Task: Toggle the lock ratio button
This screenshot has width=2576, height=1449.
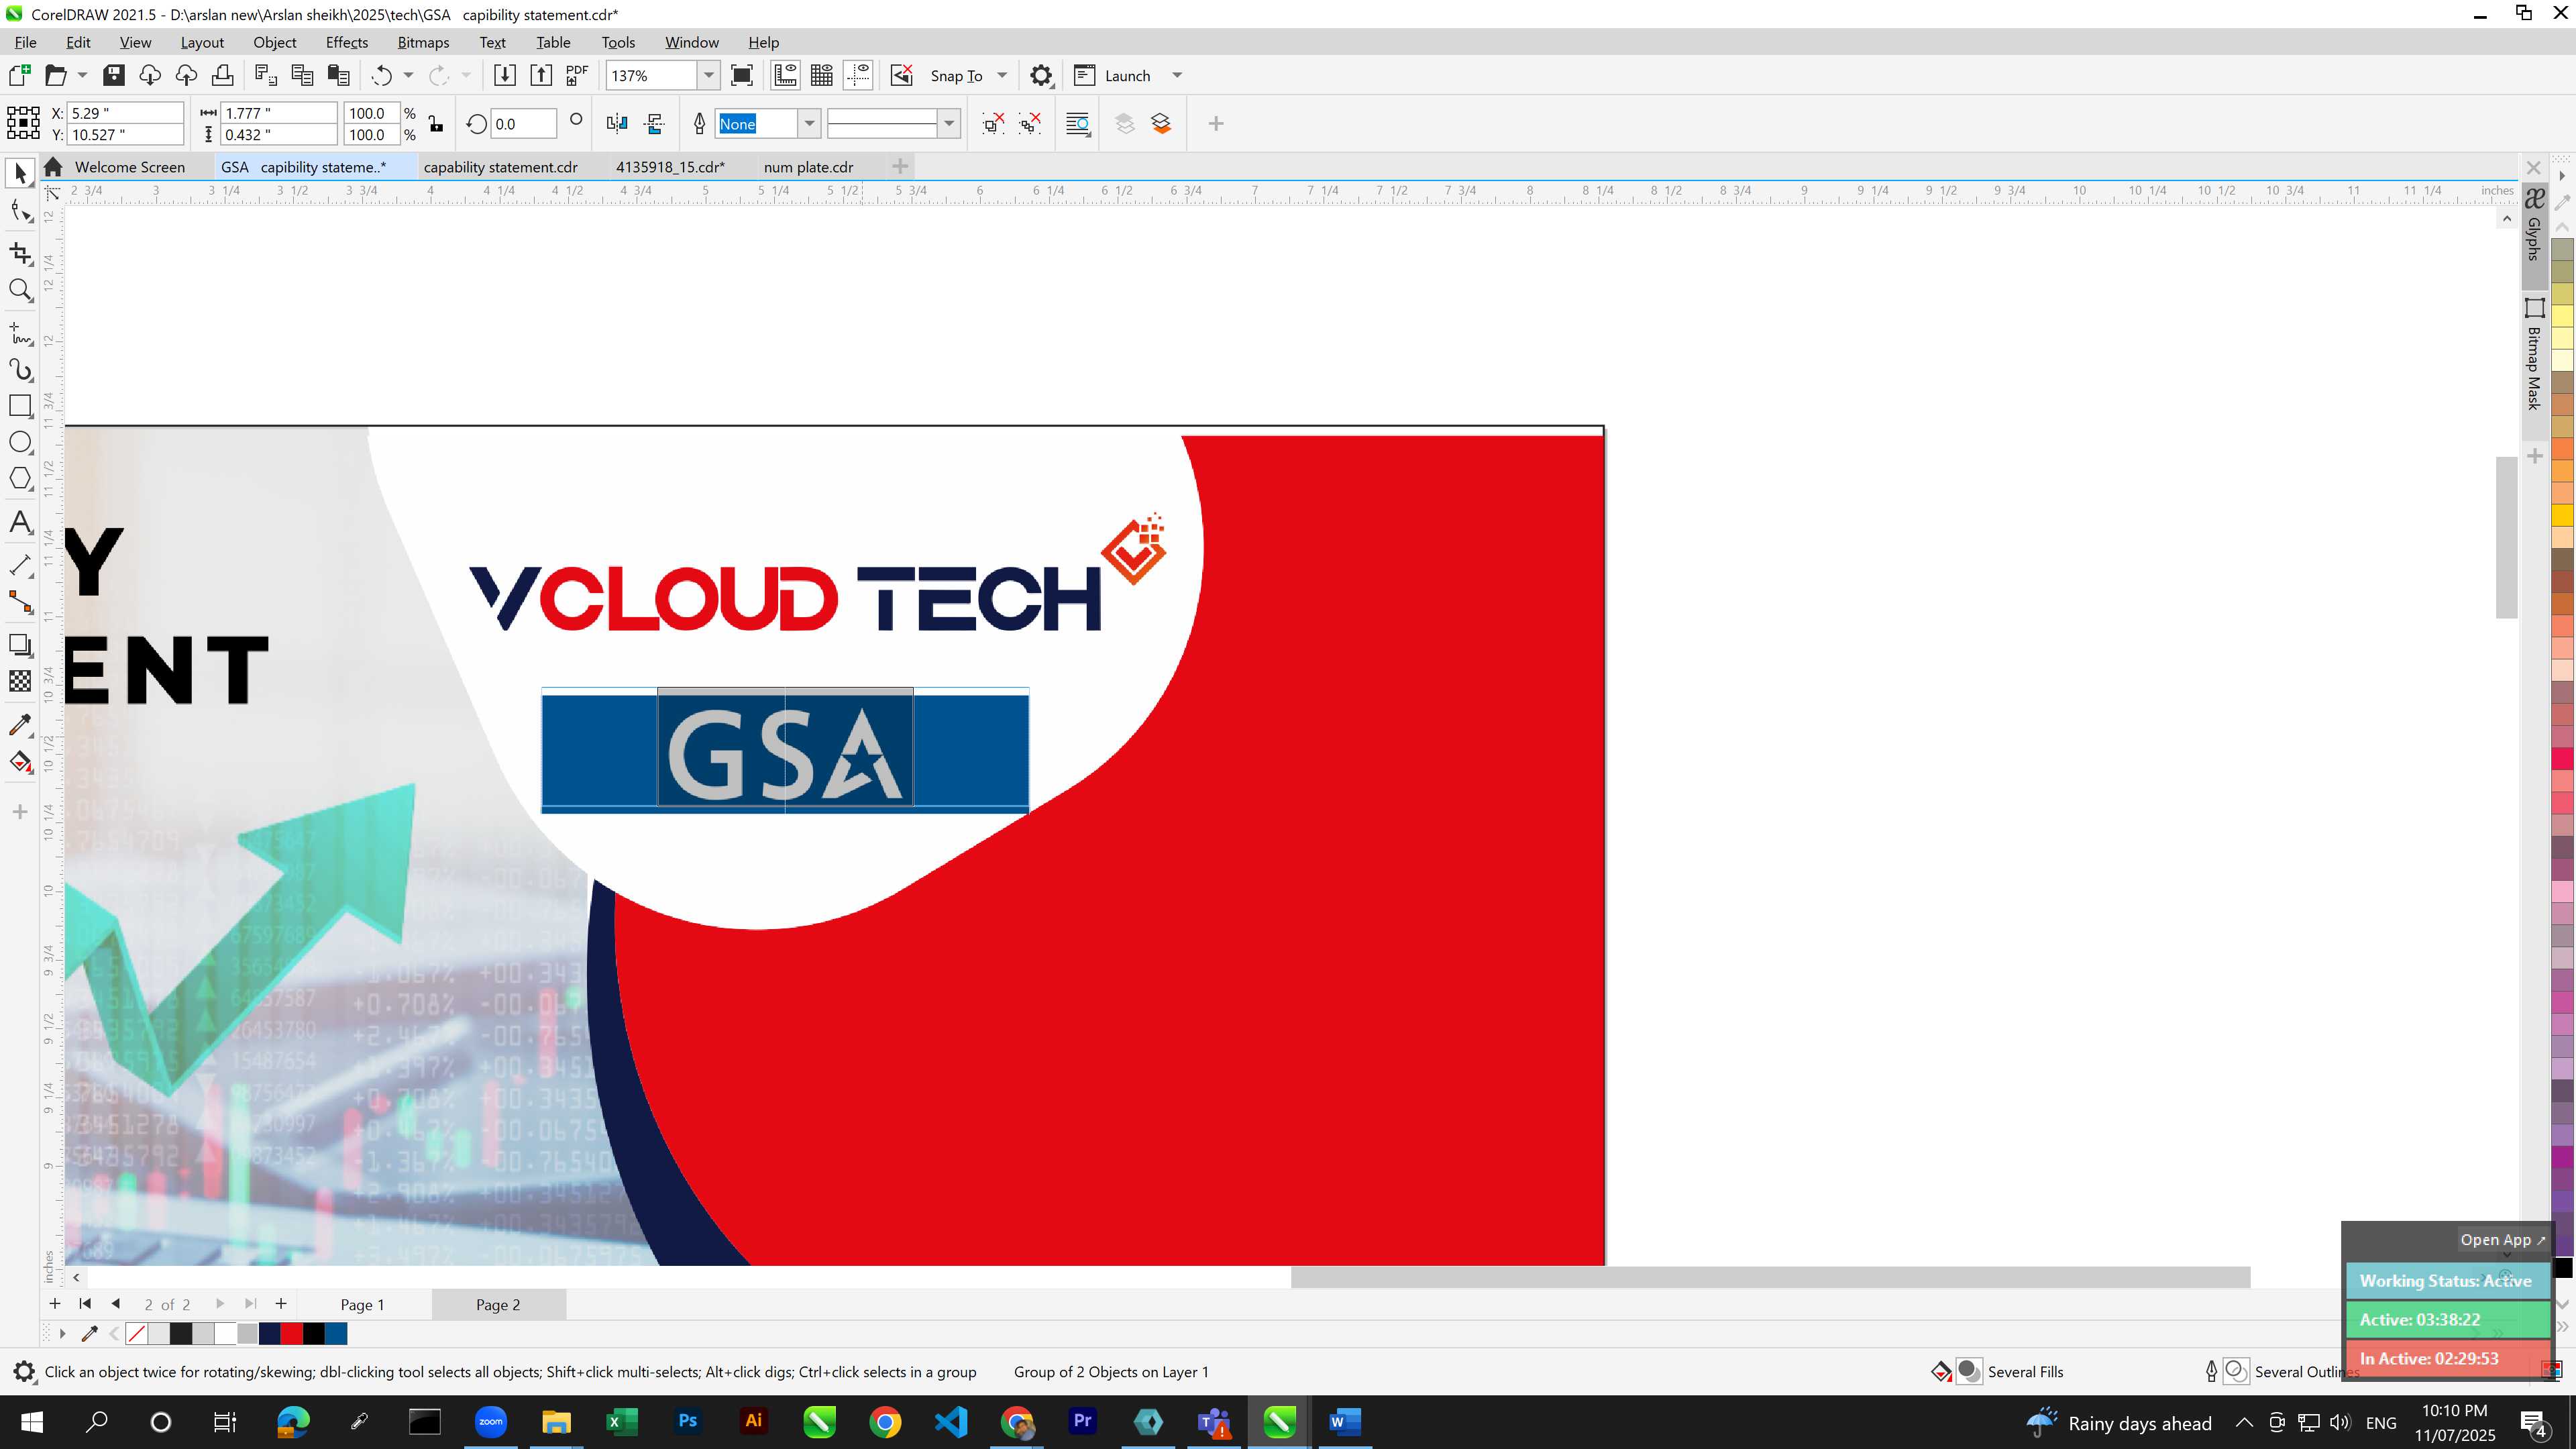Action: coord(435,123)
